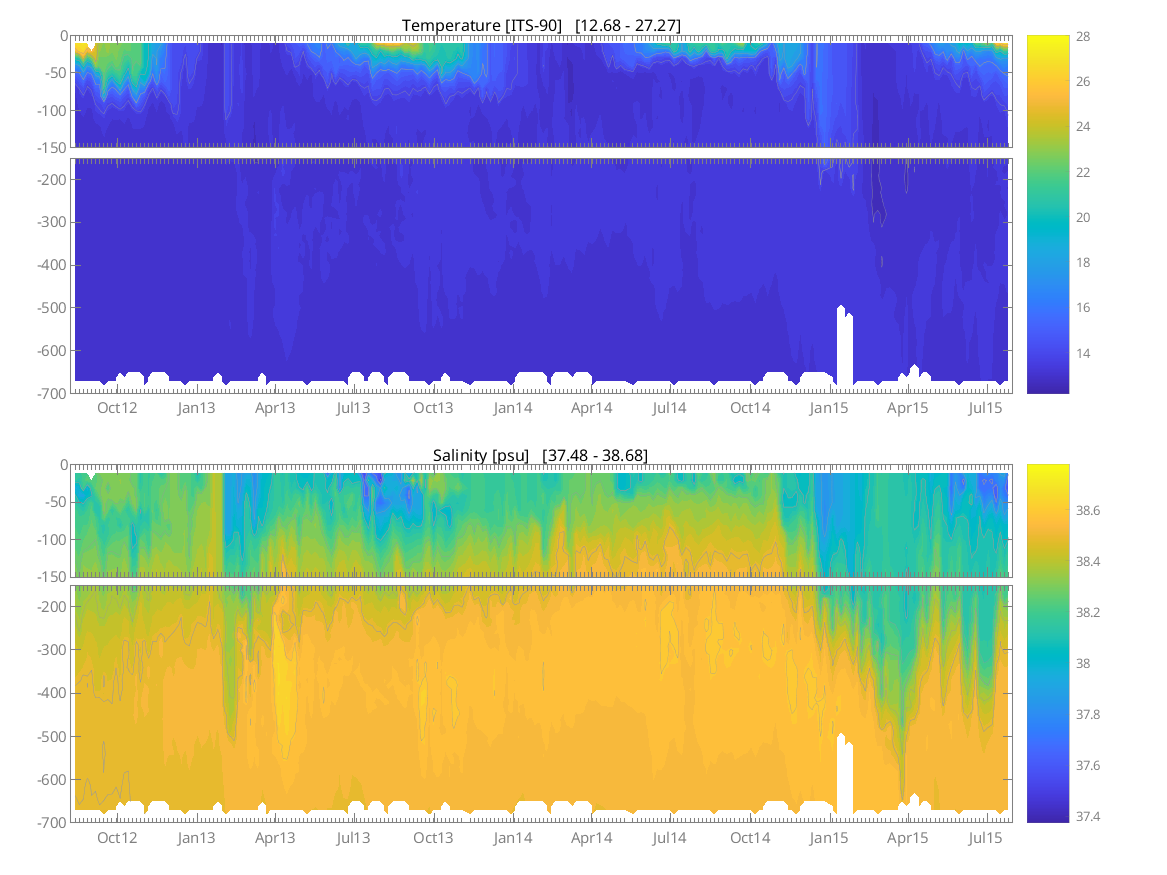Click the -400 depth label on temperature axis
The height and width of the screenshot is (875, 1167).
pyautogui.click(x=49, y=265)
